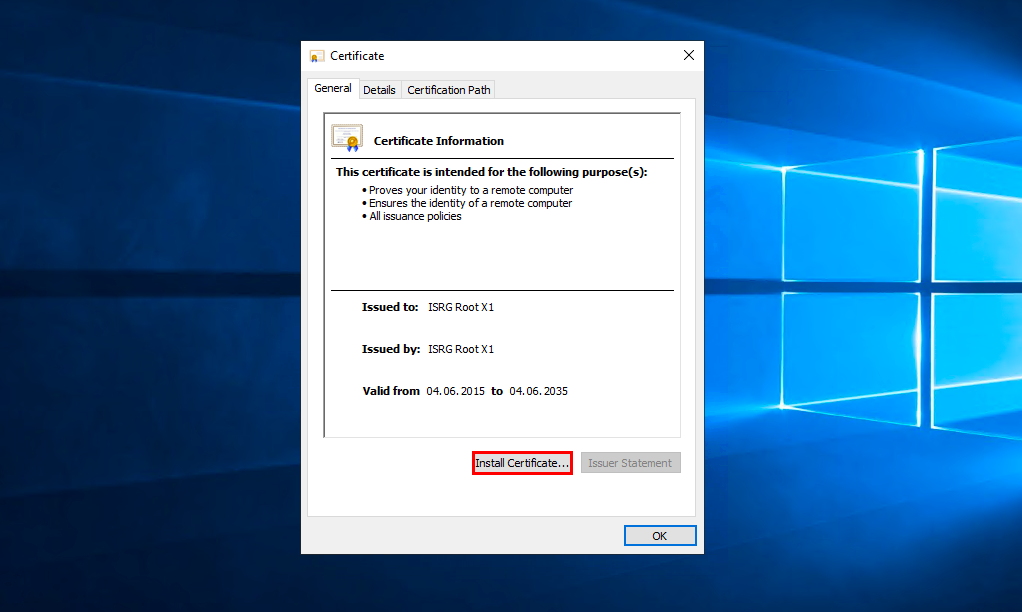Click the certificate icon in title bar
This screenshot has height=612, width=1022.
[x=317, y=56]
